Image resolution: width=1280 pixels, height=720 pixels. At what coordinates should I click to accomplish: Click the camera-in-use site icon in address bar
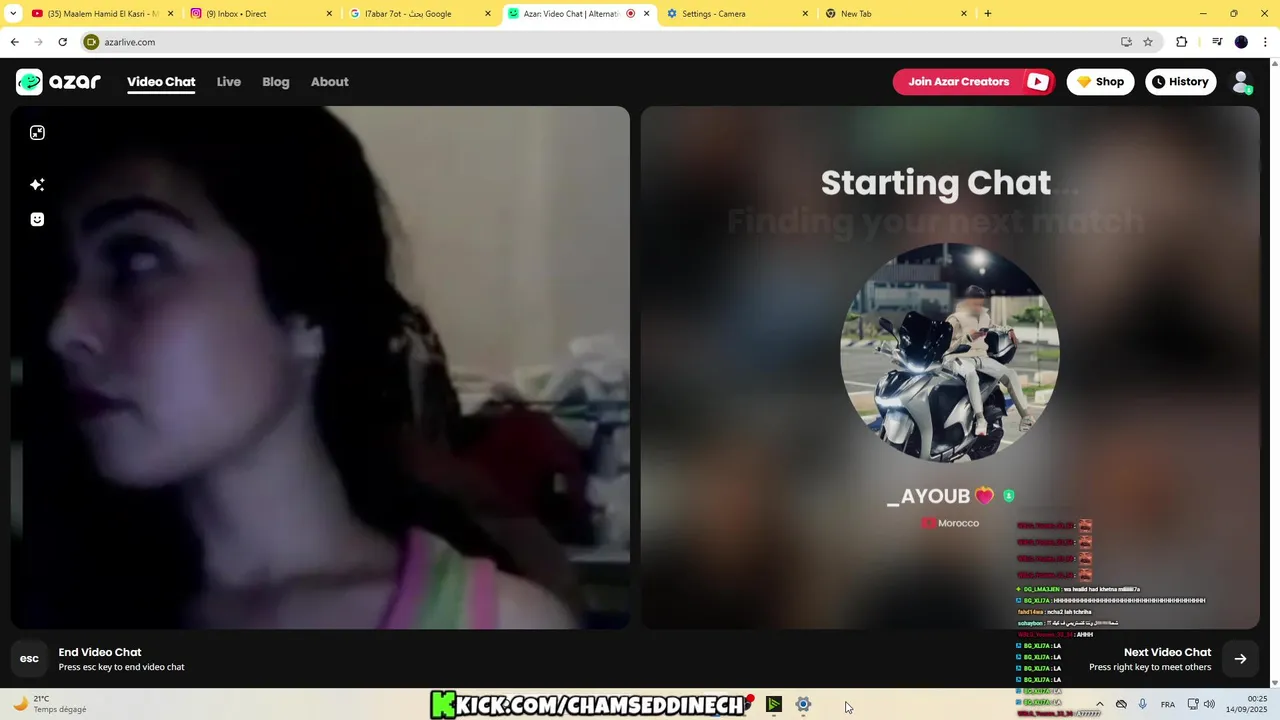(91, 42)
